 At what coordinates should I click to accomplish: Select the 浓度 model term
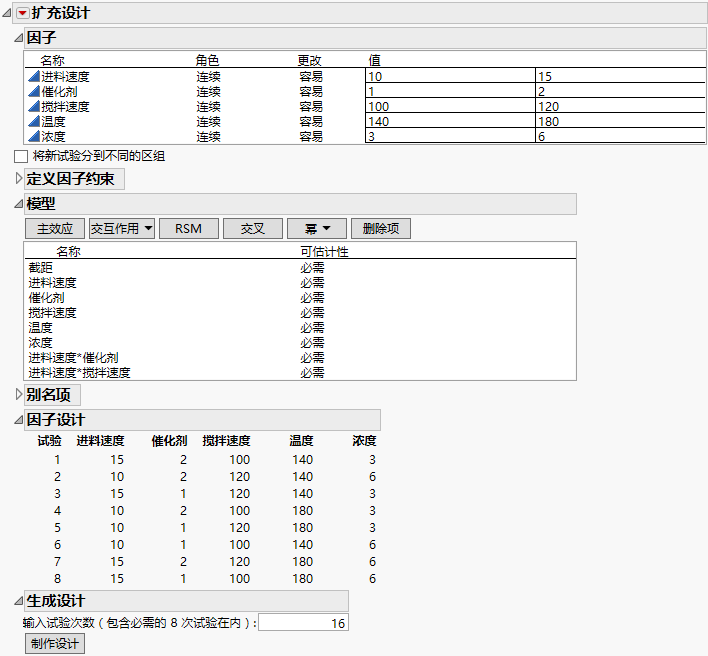[41, 342]
